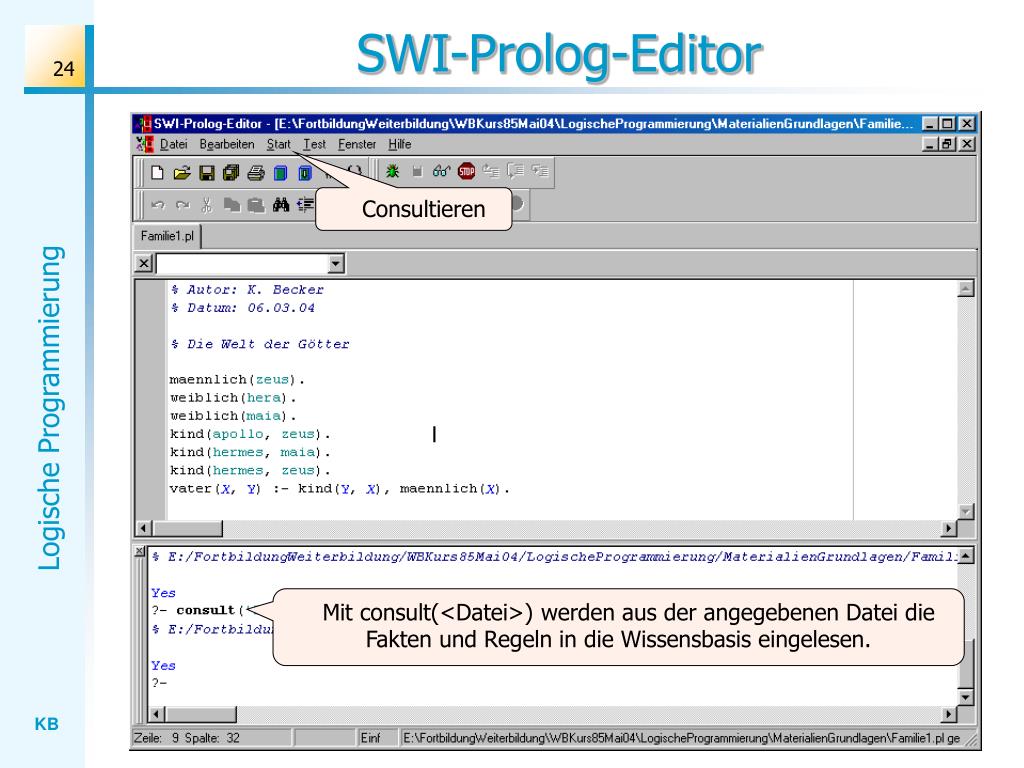This screenshot has width=1024, height=768.
Task: Open the Test menu
Action: click(314, 144)
